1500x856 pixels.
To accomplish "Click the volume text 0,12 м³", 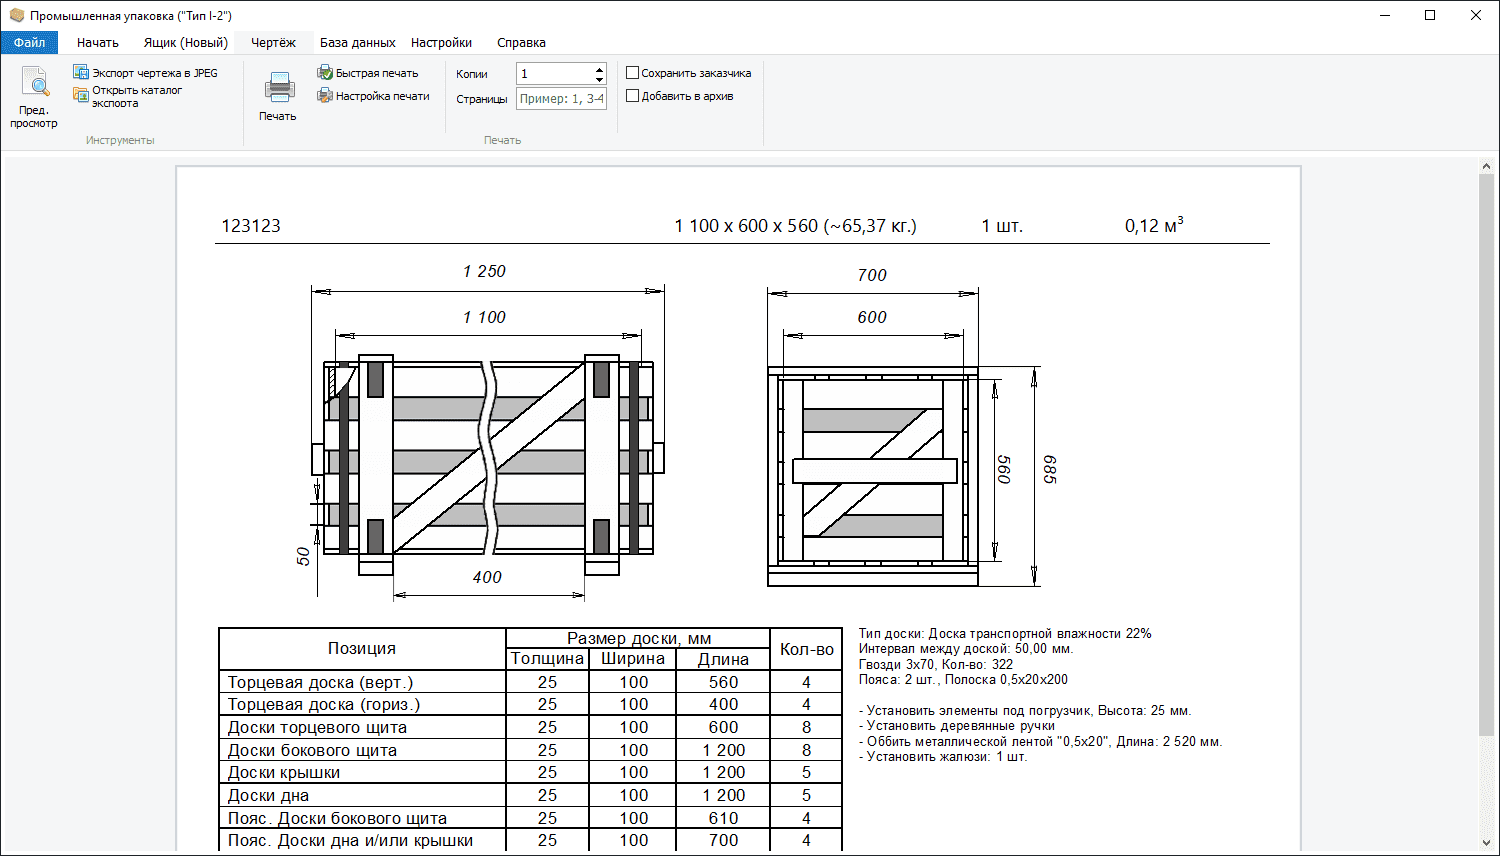I will point(1154,225).
